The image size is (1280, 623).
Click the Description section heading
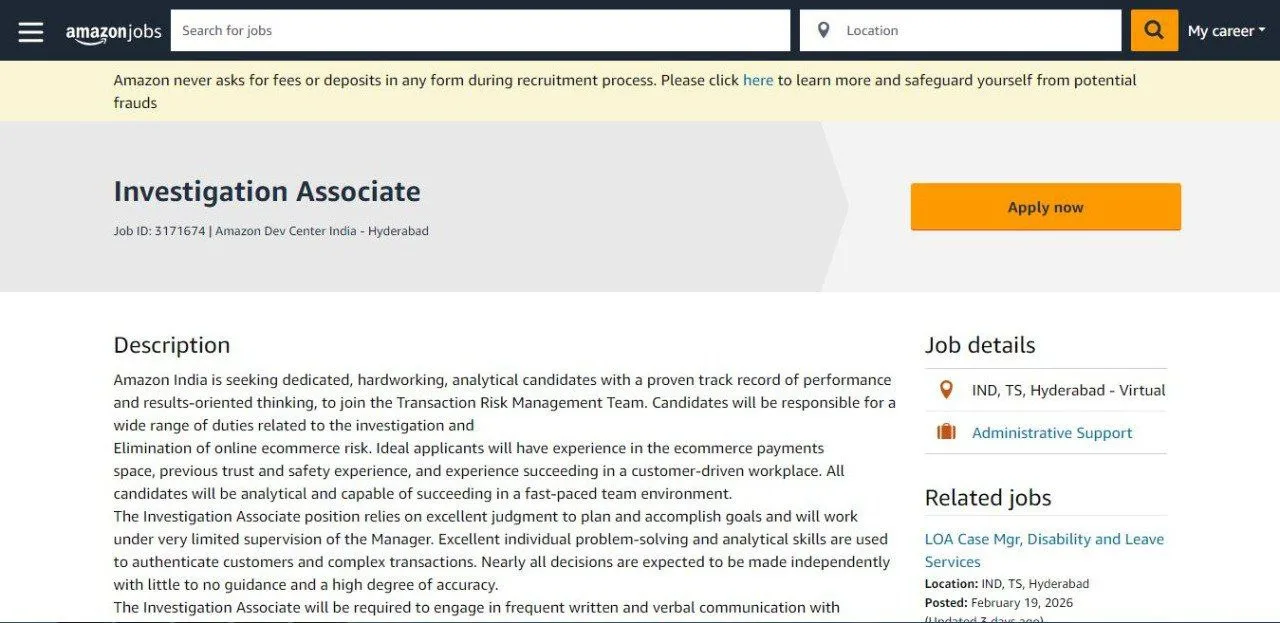pyautogui.click(x=172, y=345)
